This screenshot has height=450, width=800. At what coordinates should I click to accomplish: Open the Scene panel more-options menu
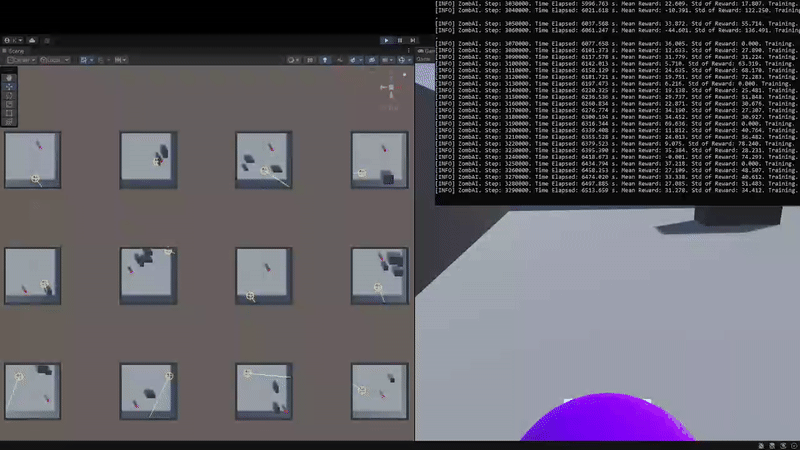409,51
